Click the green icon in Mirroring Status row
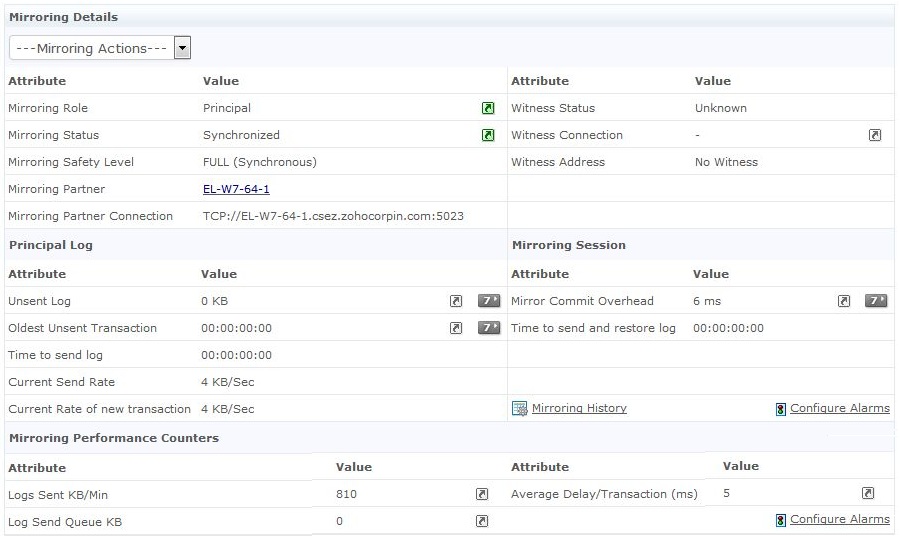 coord(488,135)
